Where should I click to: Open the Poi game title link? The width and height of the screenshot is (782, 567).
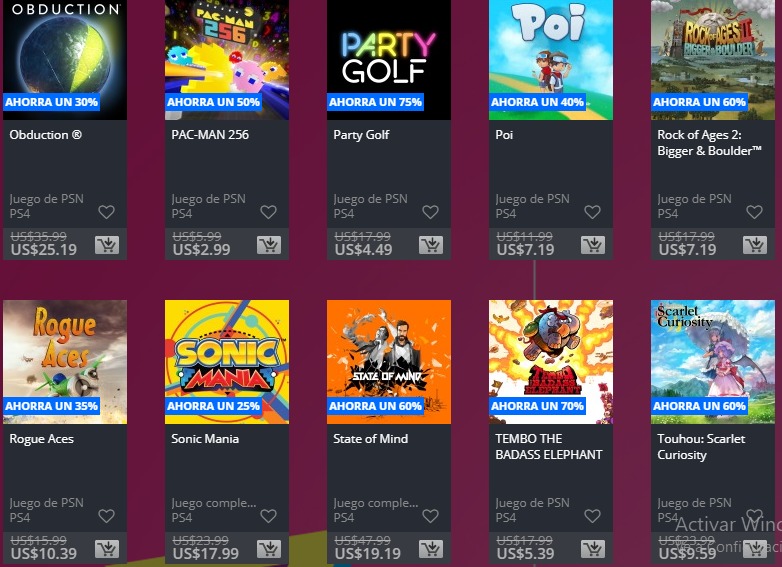(504, 135)
